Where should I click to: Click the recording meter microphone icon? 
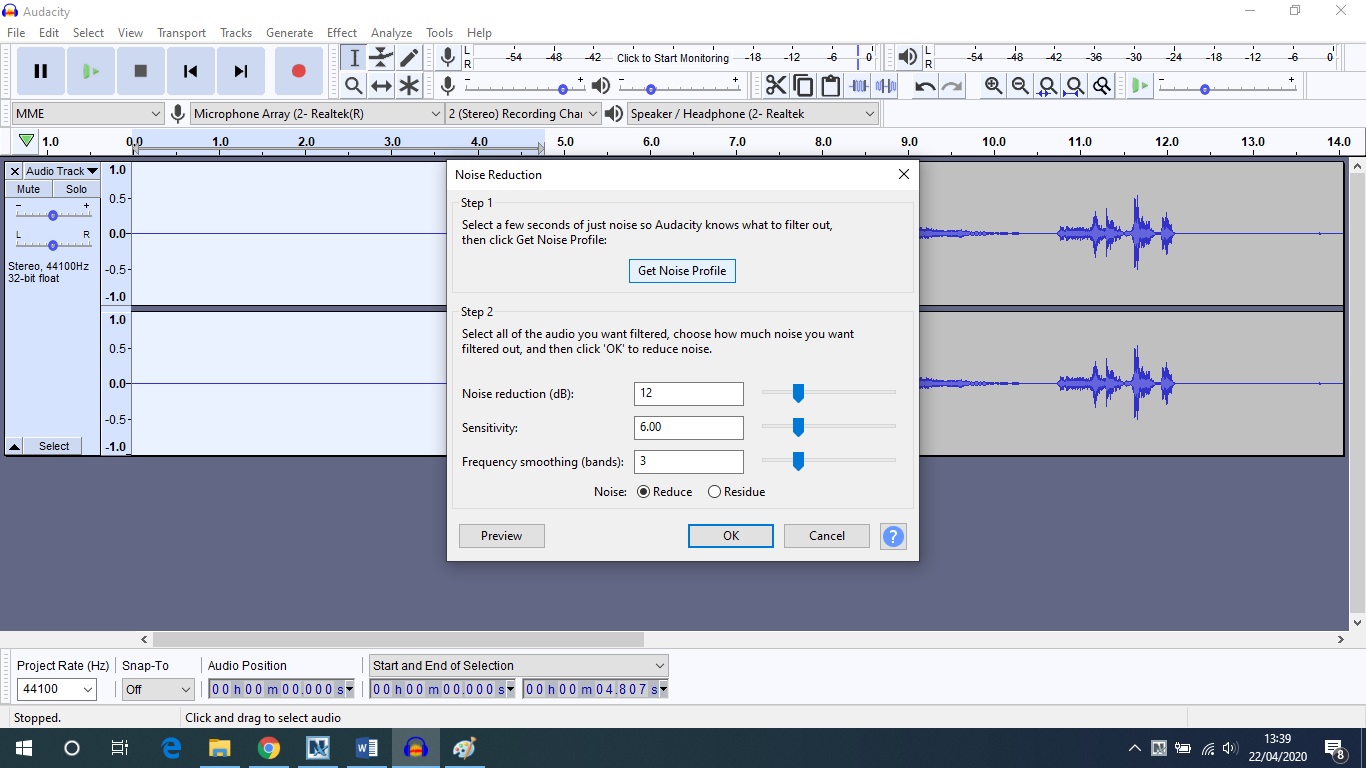tap(448, 58)
